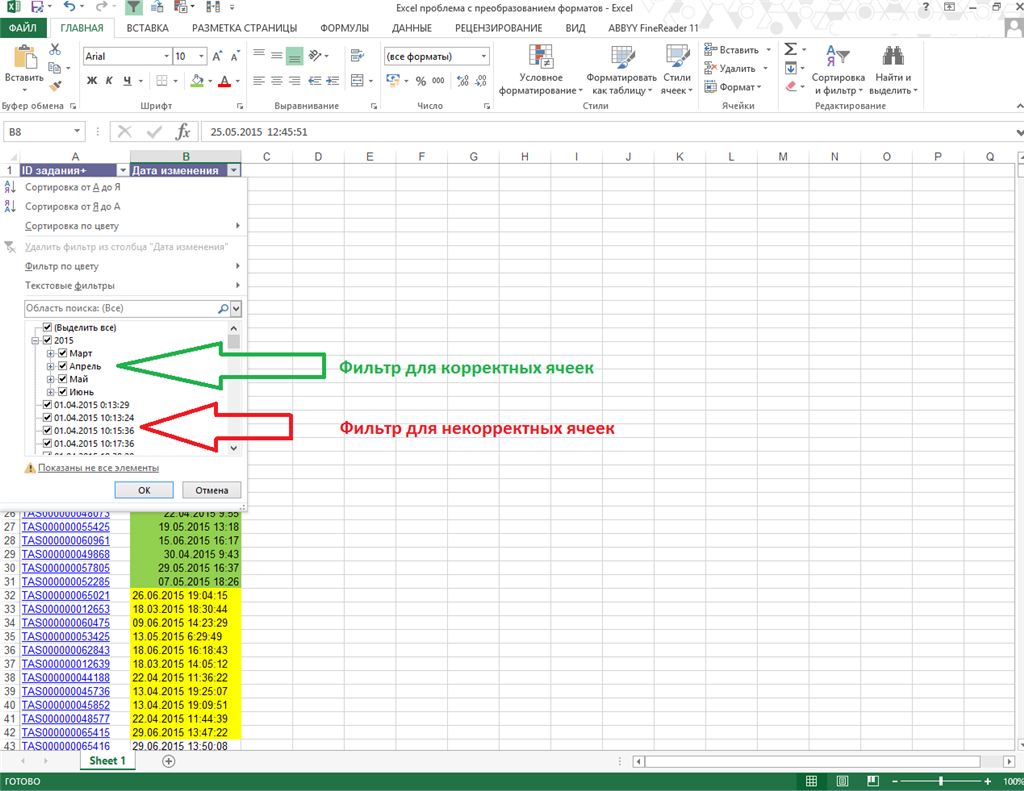Click the Cut scissors icon
The image size is (1024, 791).
pyautogui.click(x=55, y=50)
